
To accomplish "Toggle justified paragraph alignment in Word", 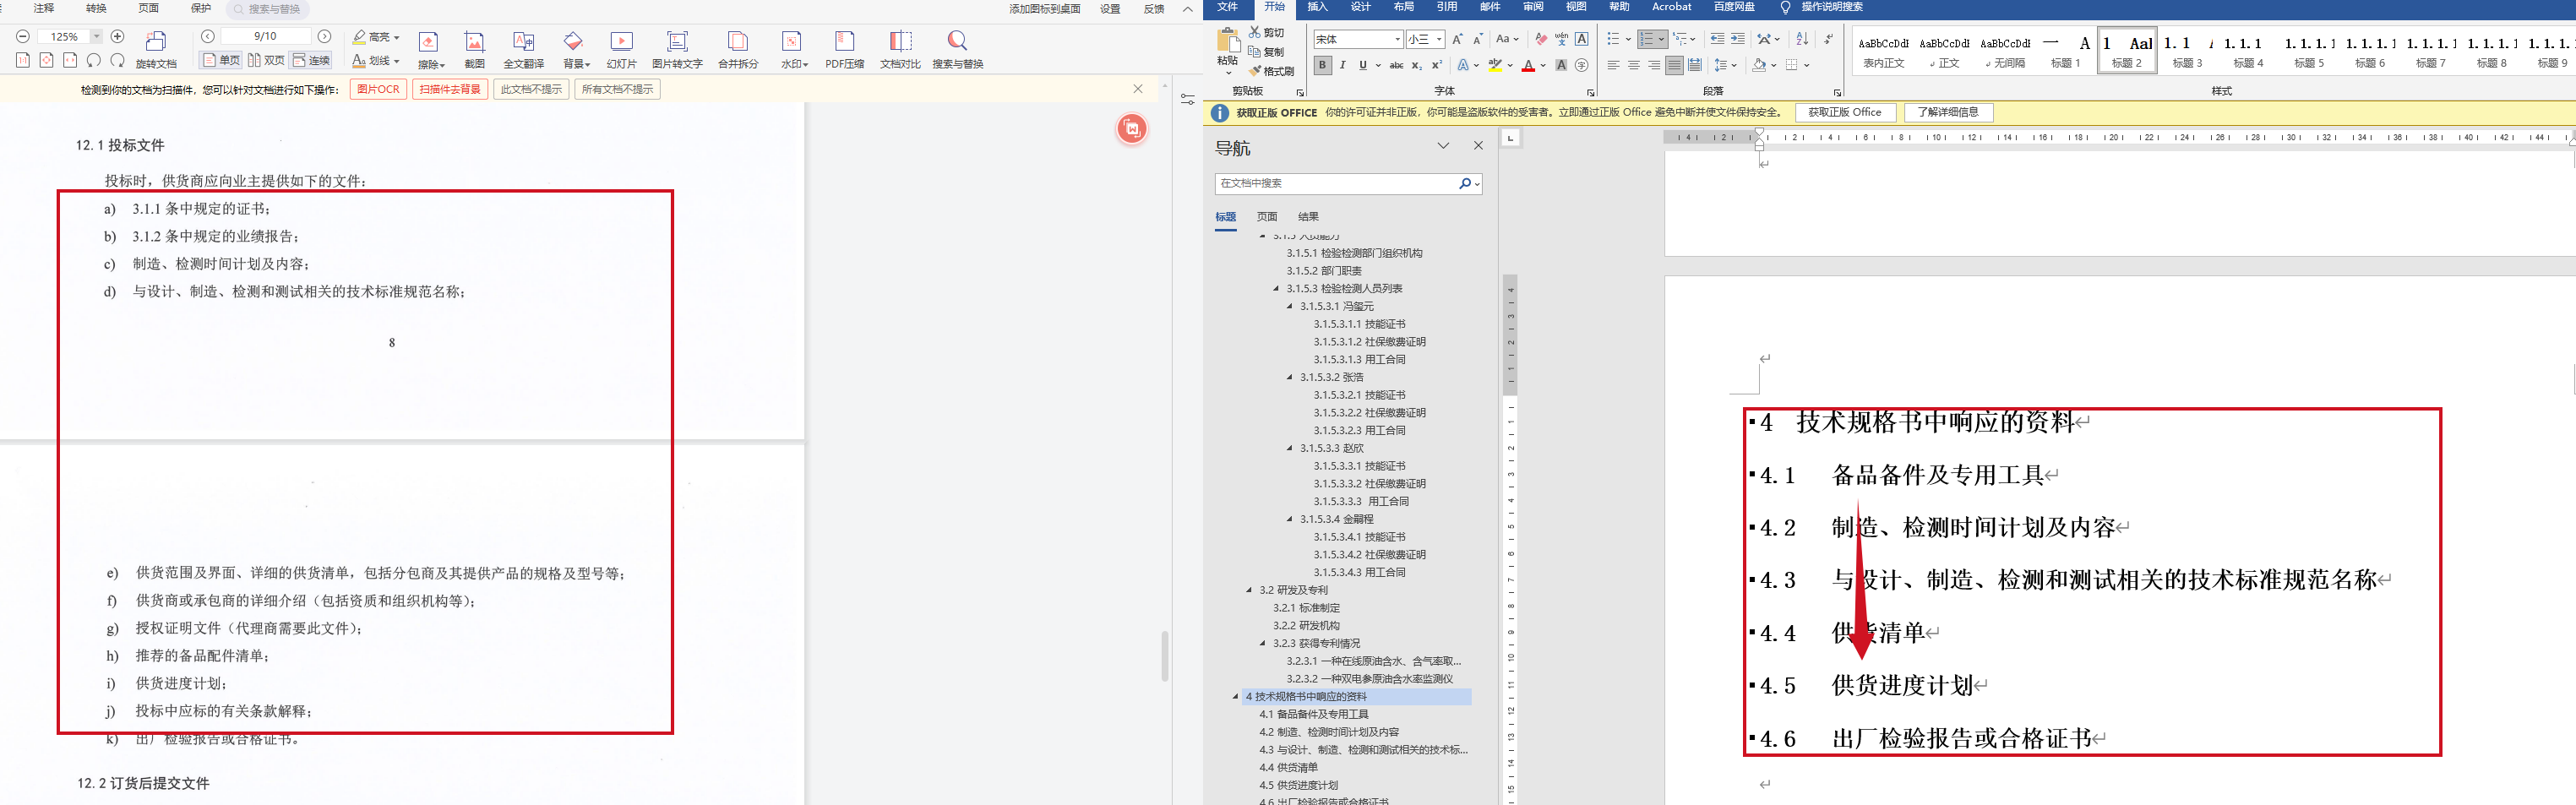I will [1674, 66].
